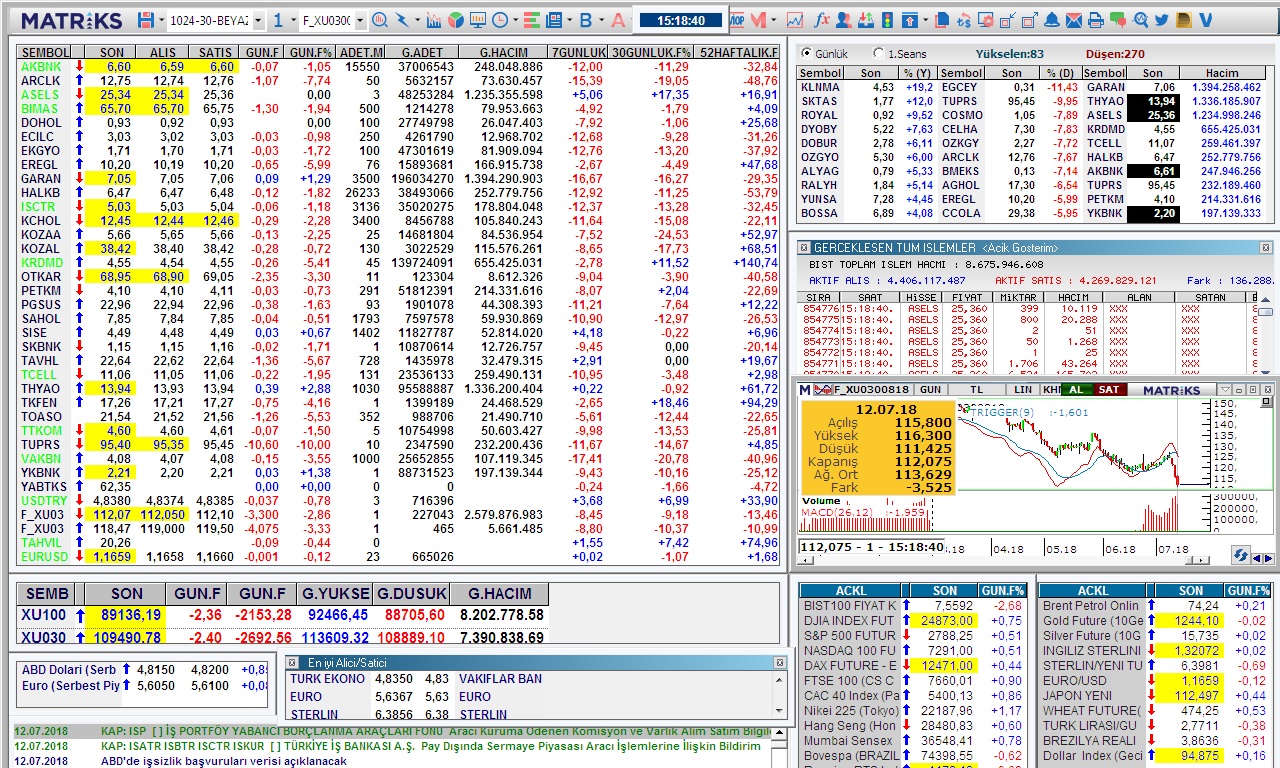Click the blue V toolbar icon
Image resolution: width=1280 pixels, height=768 pixels.
pos(1206,20)
